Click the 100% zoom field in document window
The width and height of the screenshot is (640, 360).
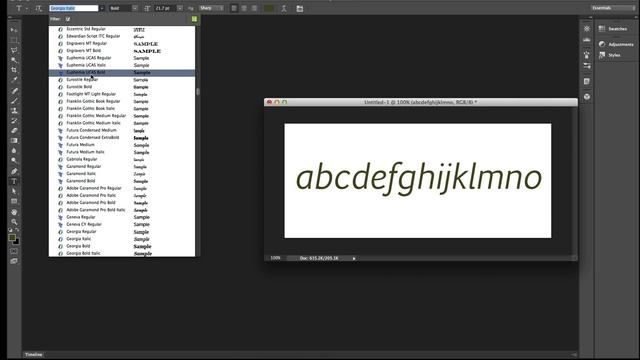[276, 258]
